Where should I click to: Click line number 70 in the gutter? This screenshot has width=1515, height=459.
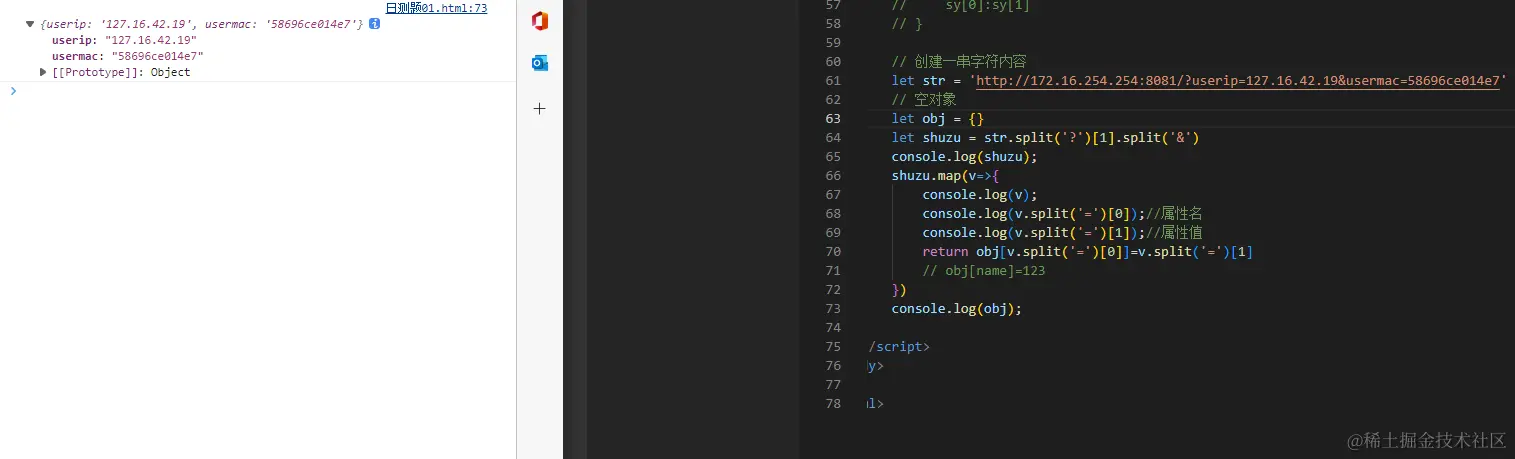(x=834, y=252)
